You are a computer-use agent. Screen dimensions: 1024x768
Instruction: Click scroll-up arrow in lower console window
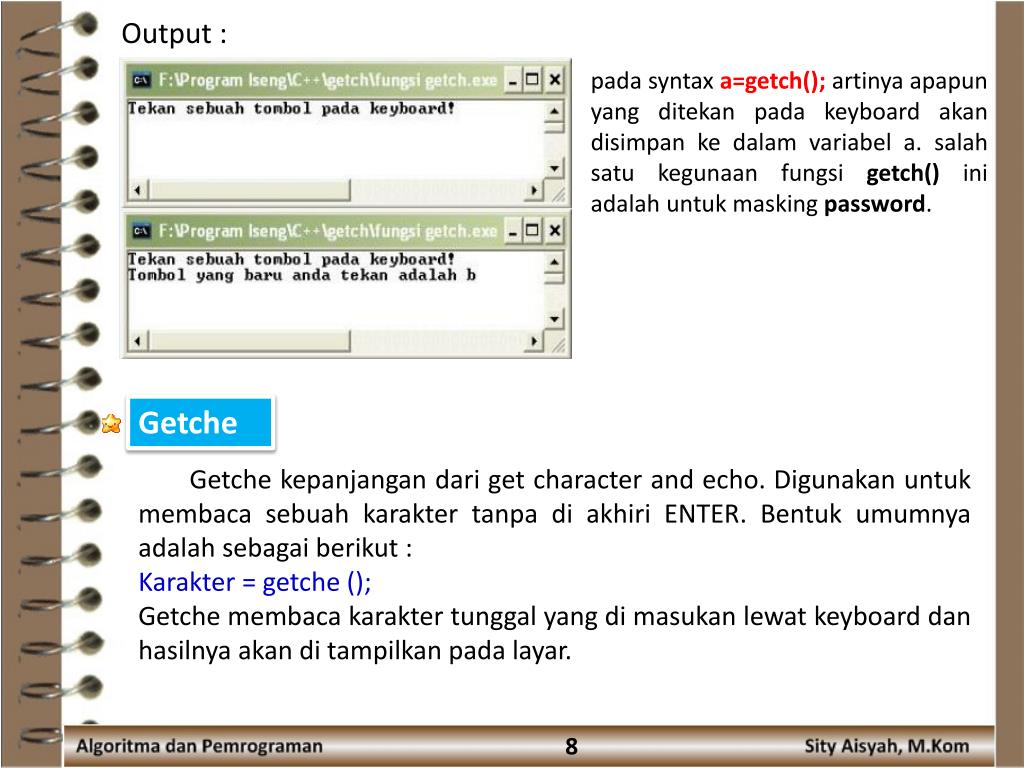(x=554, y=261)
